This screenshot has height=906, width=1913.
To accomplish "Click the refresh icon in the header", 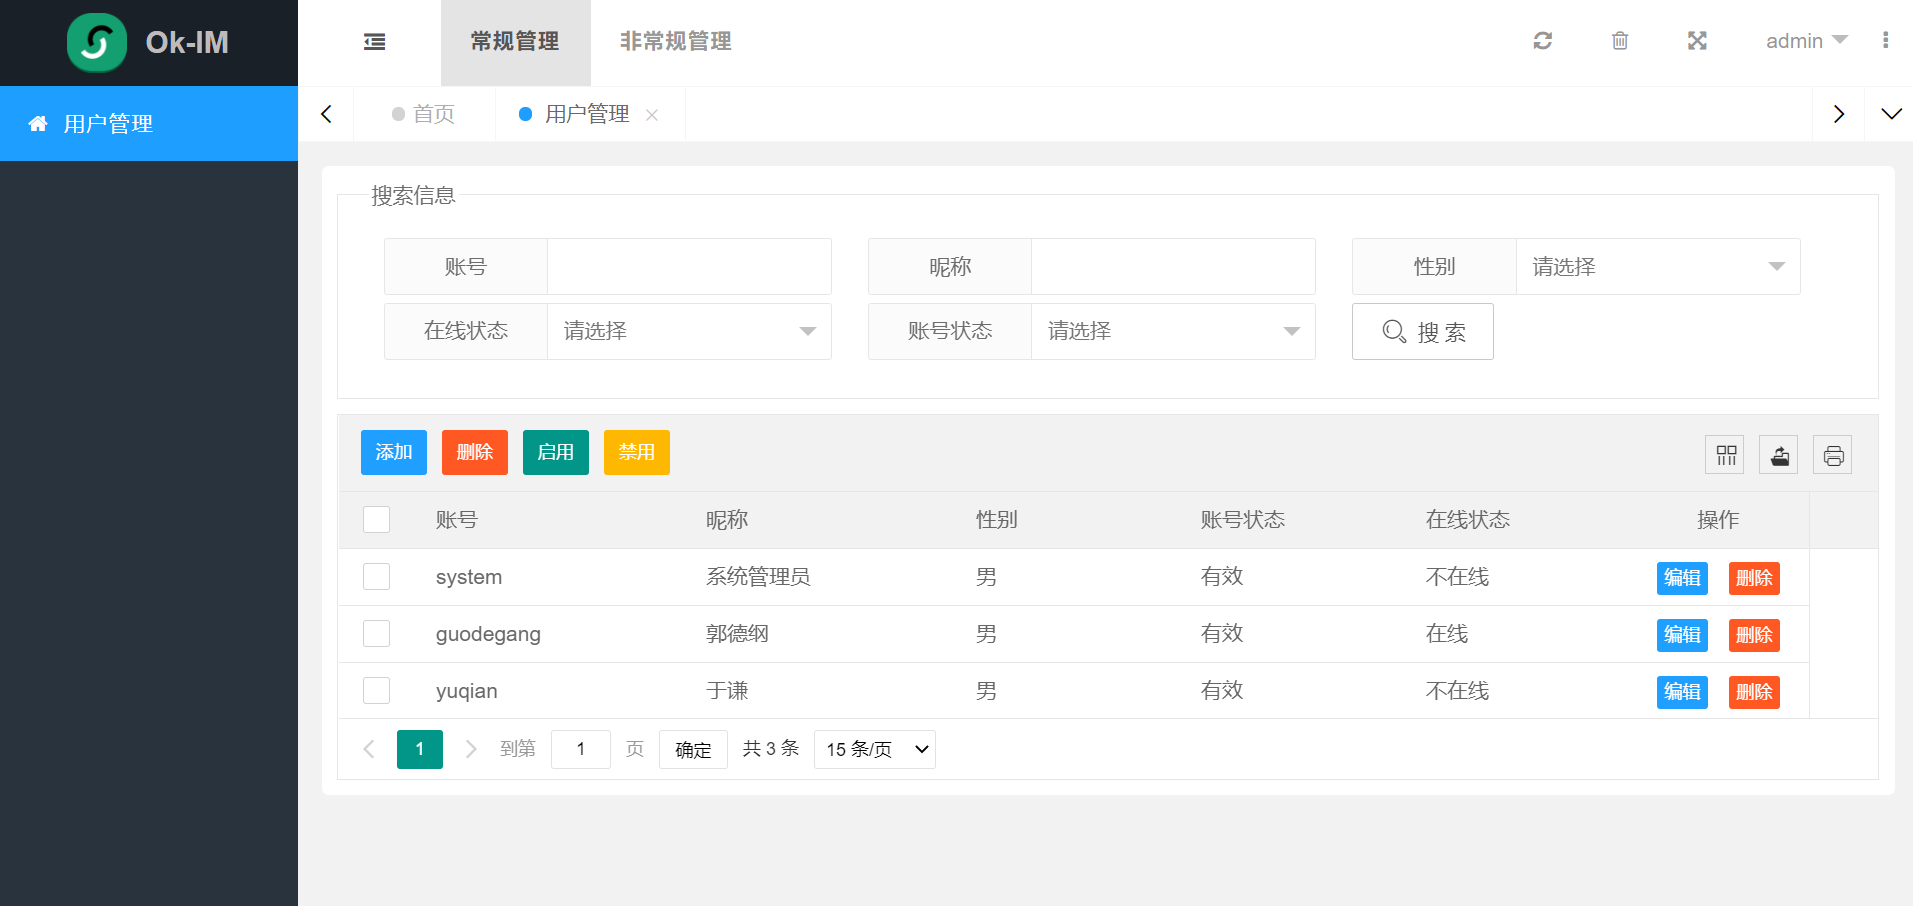I will (x=1543, y=41).
